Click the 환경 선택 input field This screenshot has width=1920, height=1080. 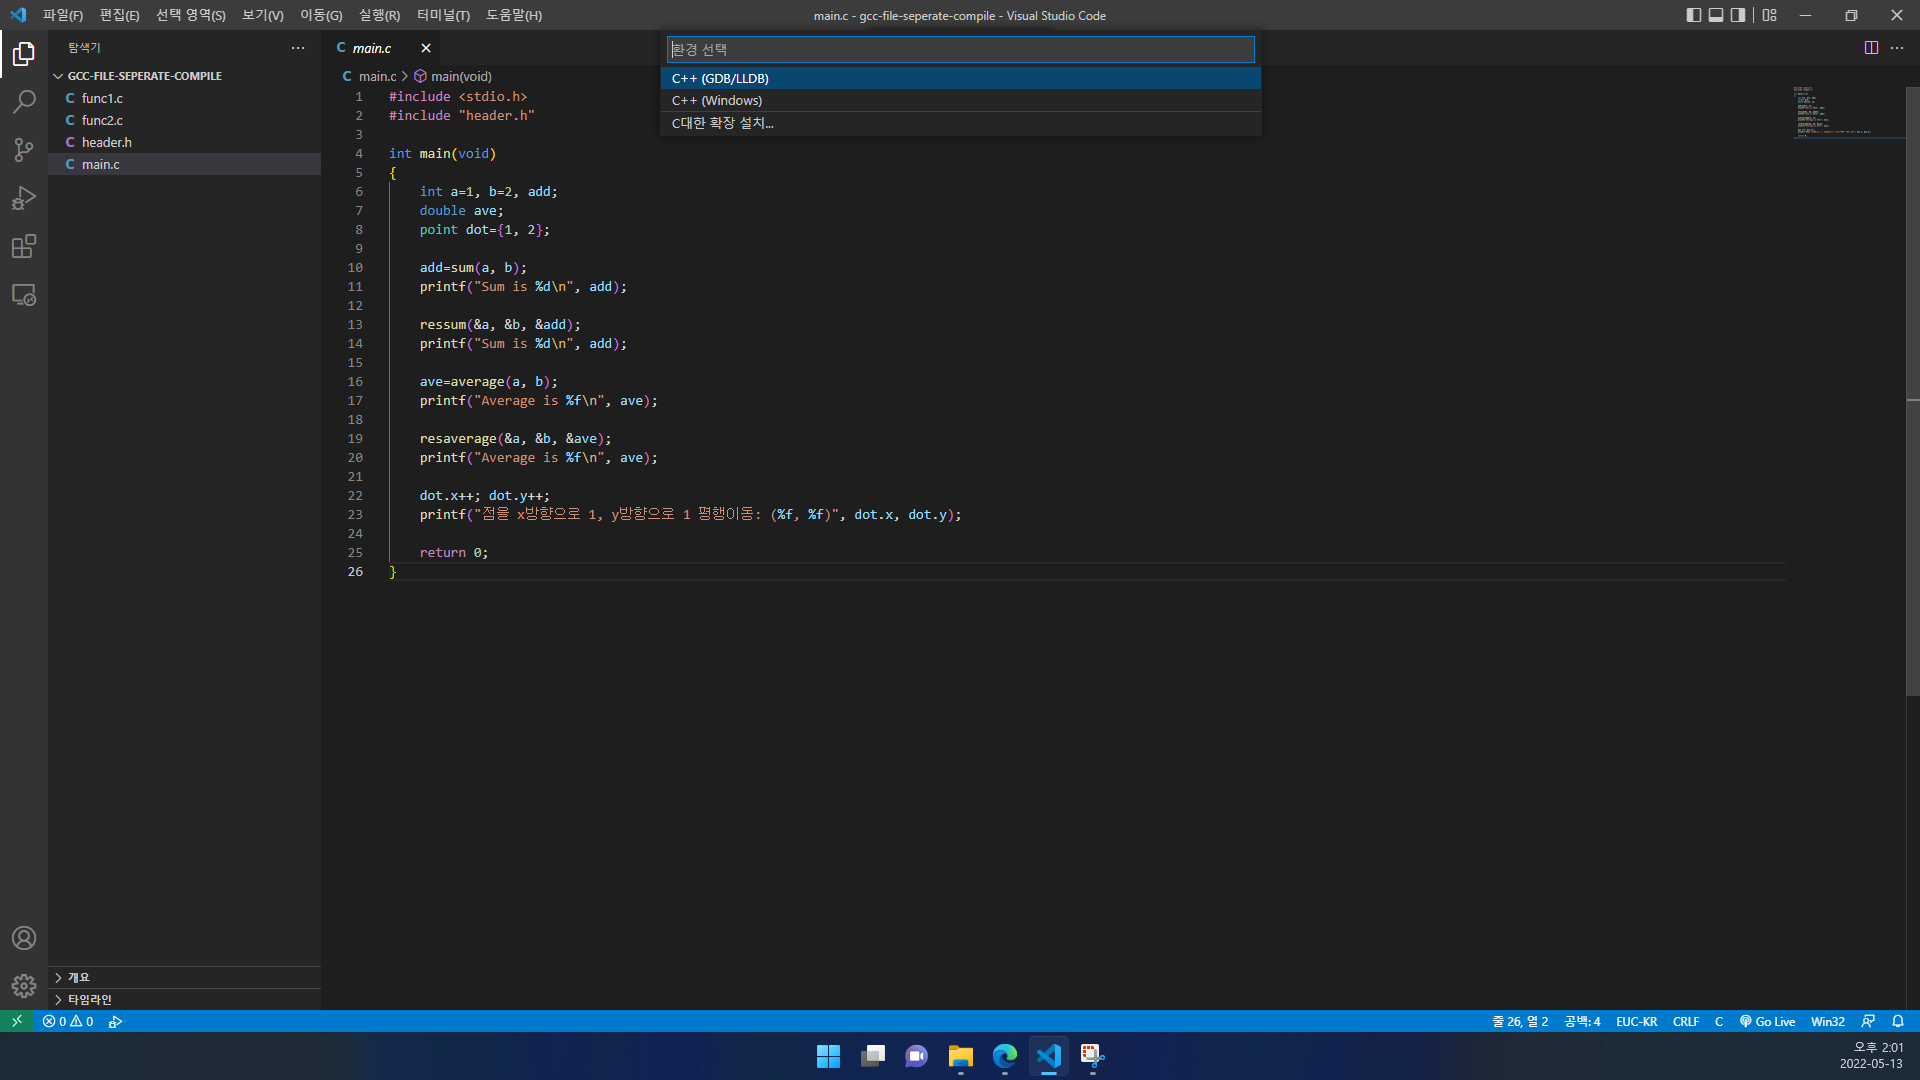click(x=960, y=49)
